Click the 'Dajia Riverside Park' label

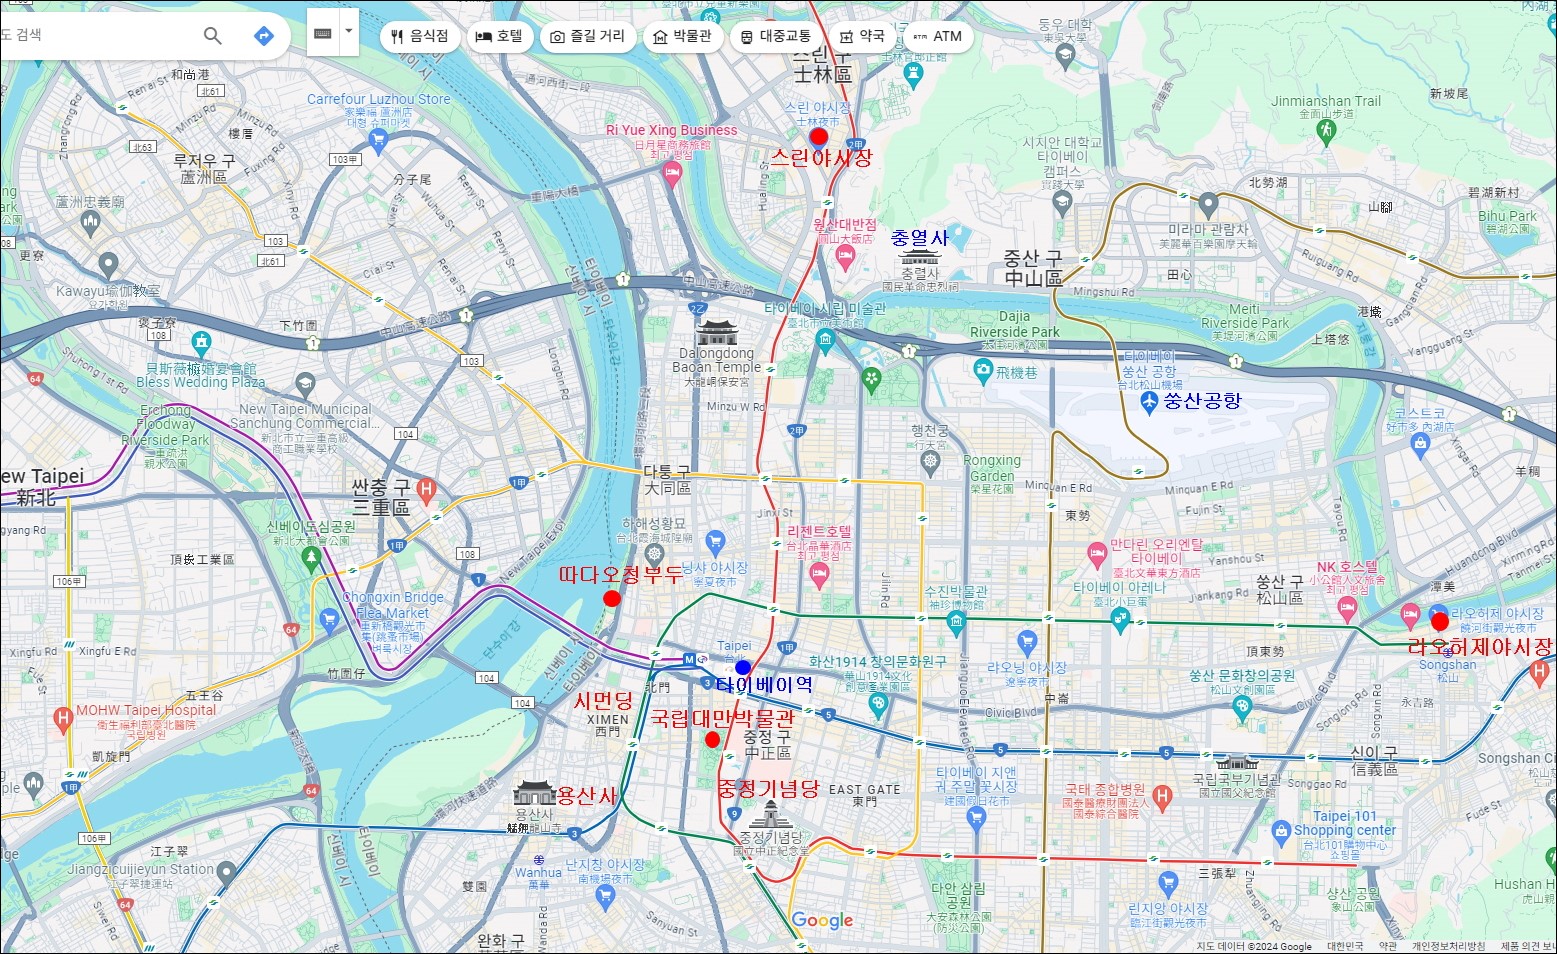pos(1014,324)
